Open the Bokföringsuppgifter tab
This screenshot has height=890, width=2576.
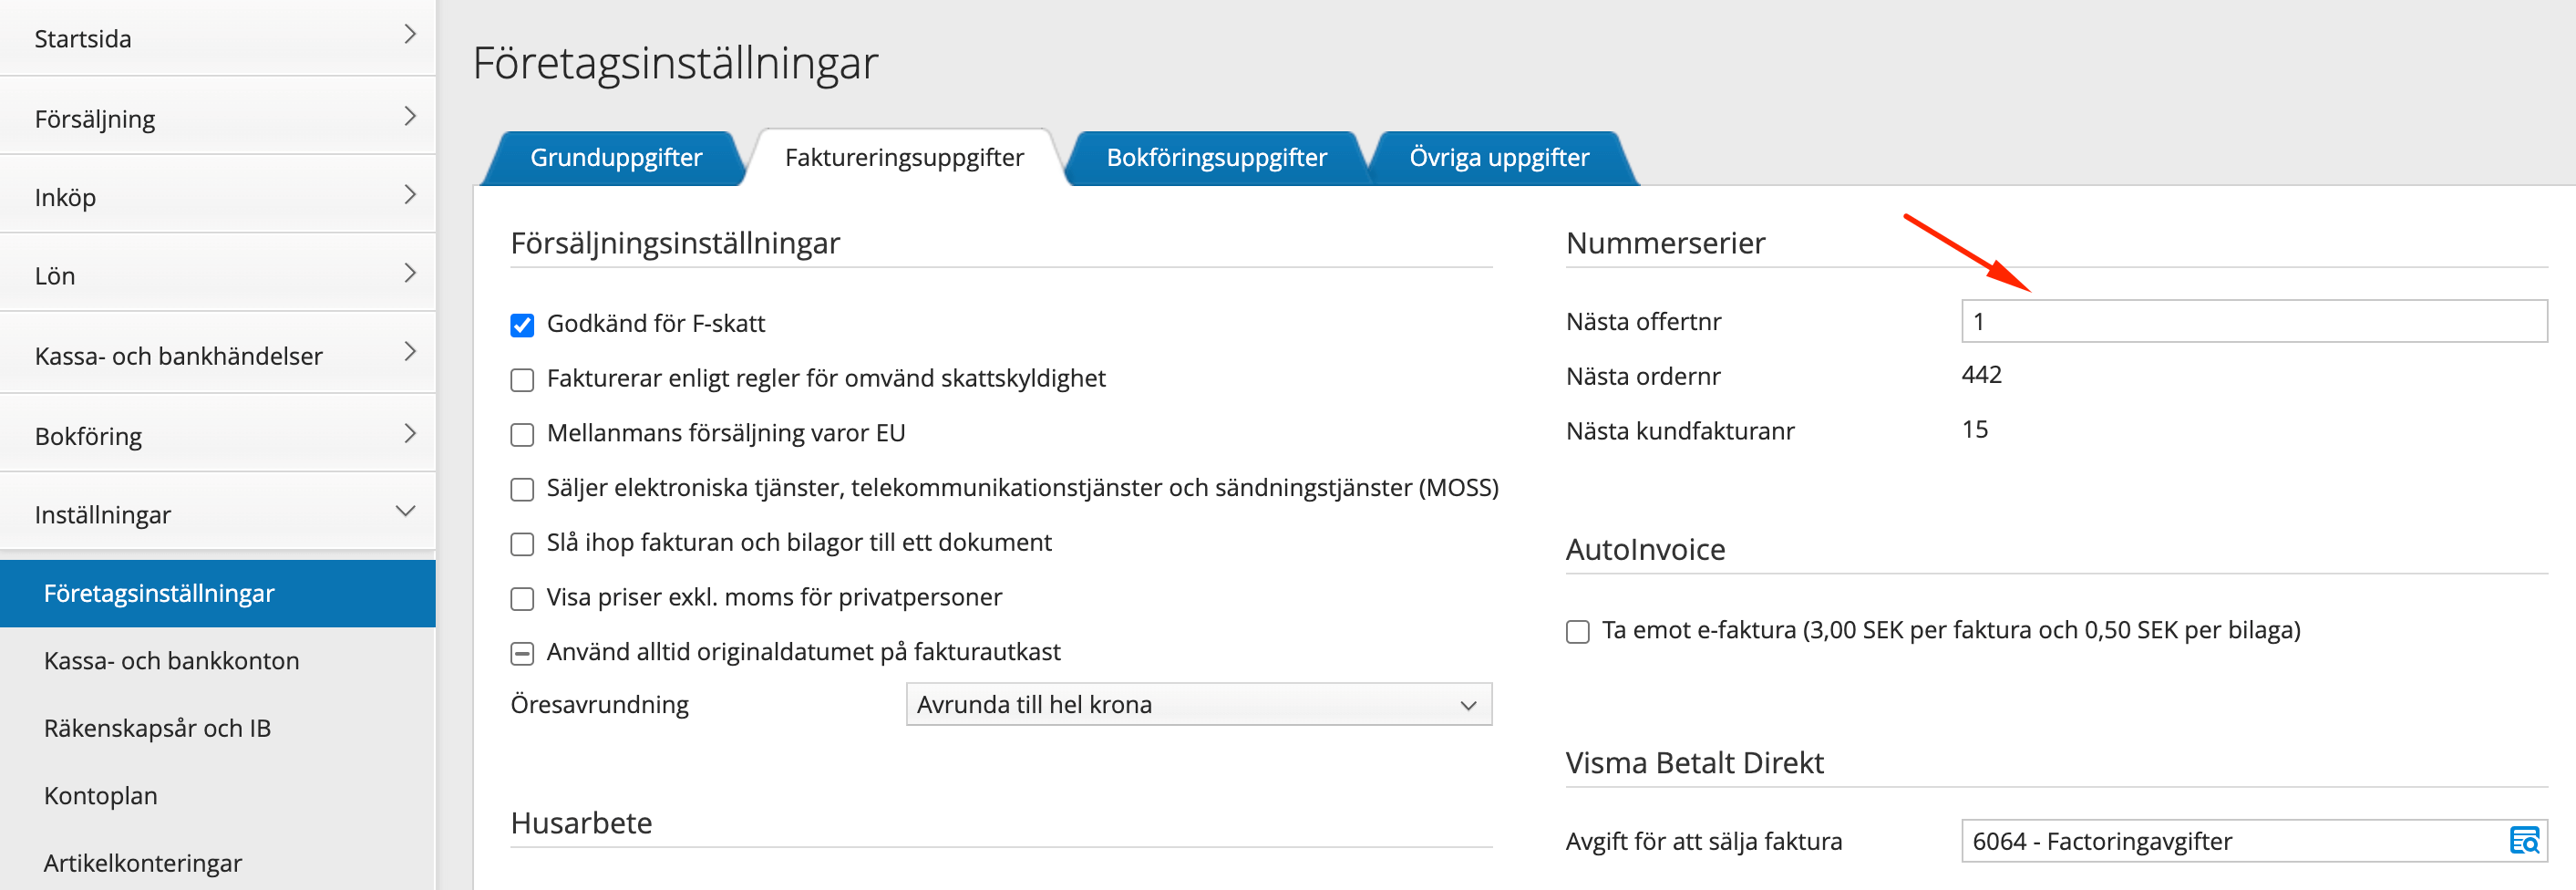(x=1216, y=158)
